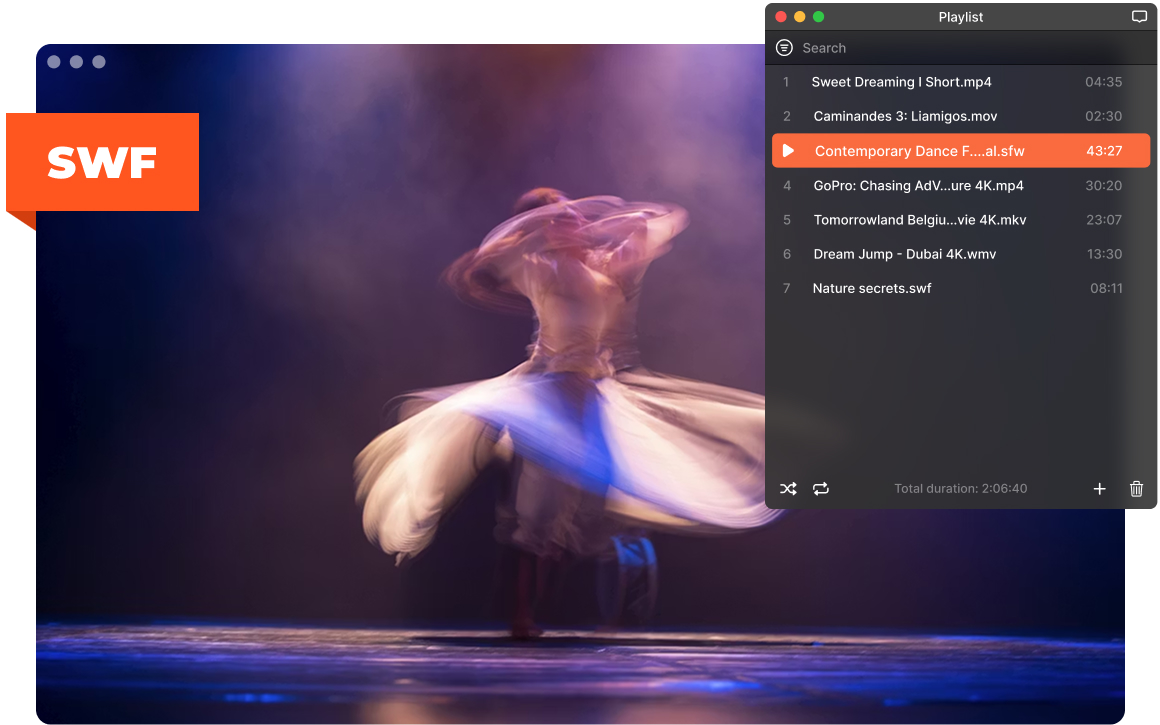Delete items with the trash icon
The height and width of the screenshot is (725, 1160).
coord(1136,489)
